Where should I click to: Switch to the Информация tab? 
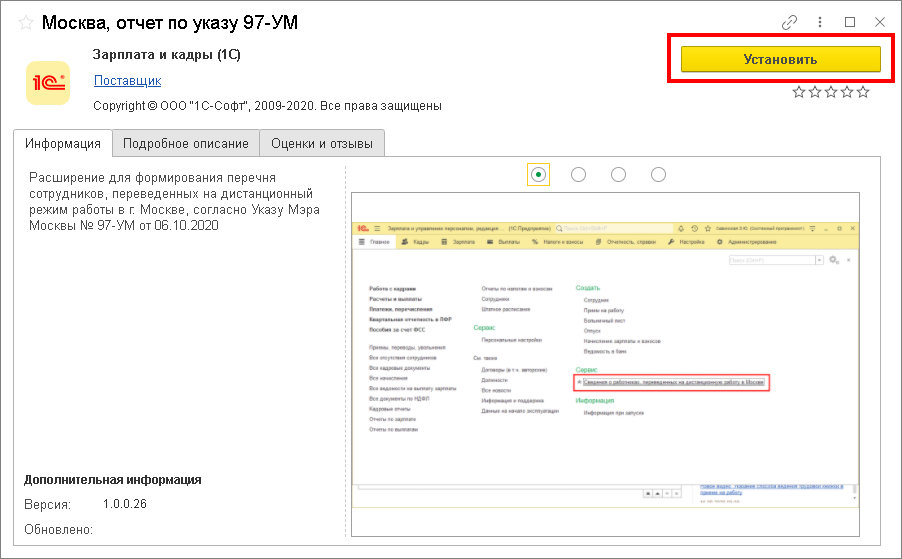tap(63, 143)
